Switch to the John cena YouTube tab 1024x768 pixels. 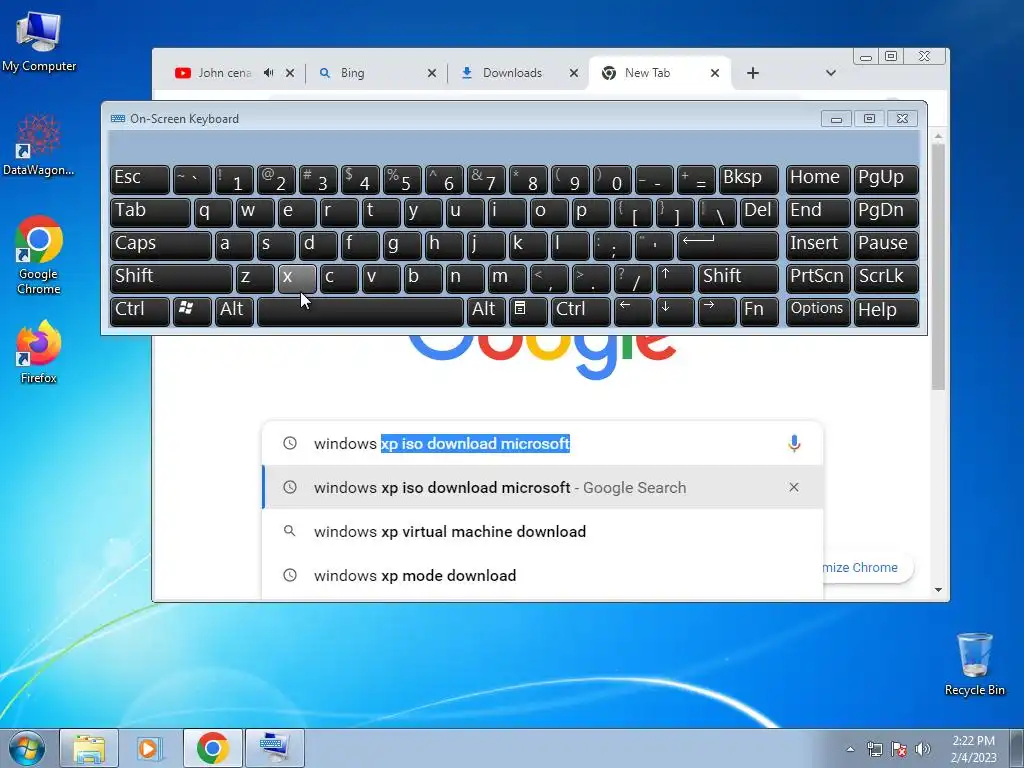point(225,72)
